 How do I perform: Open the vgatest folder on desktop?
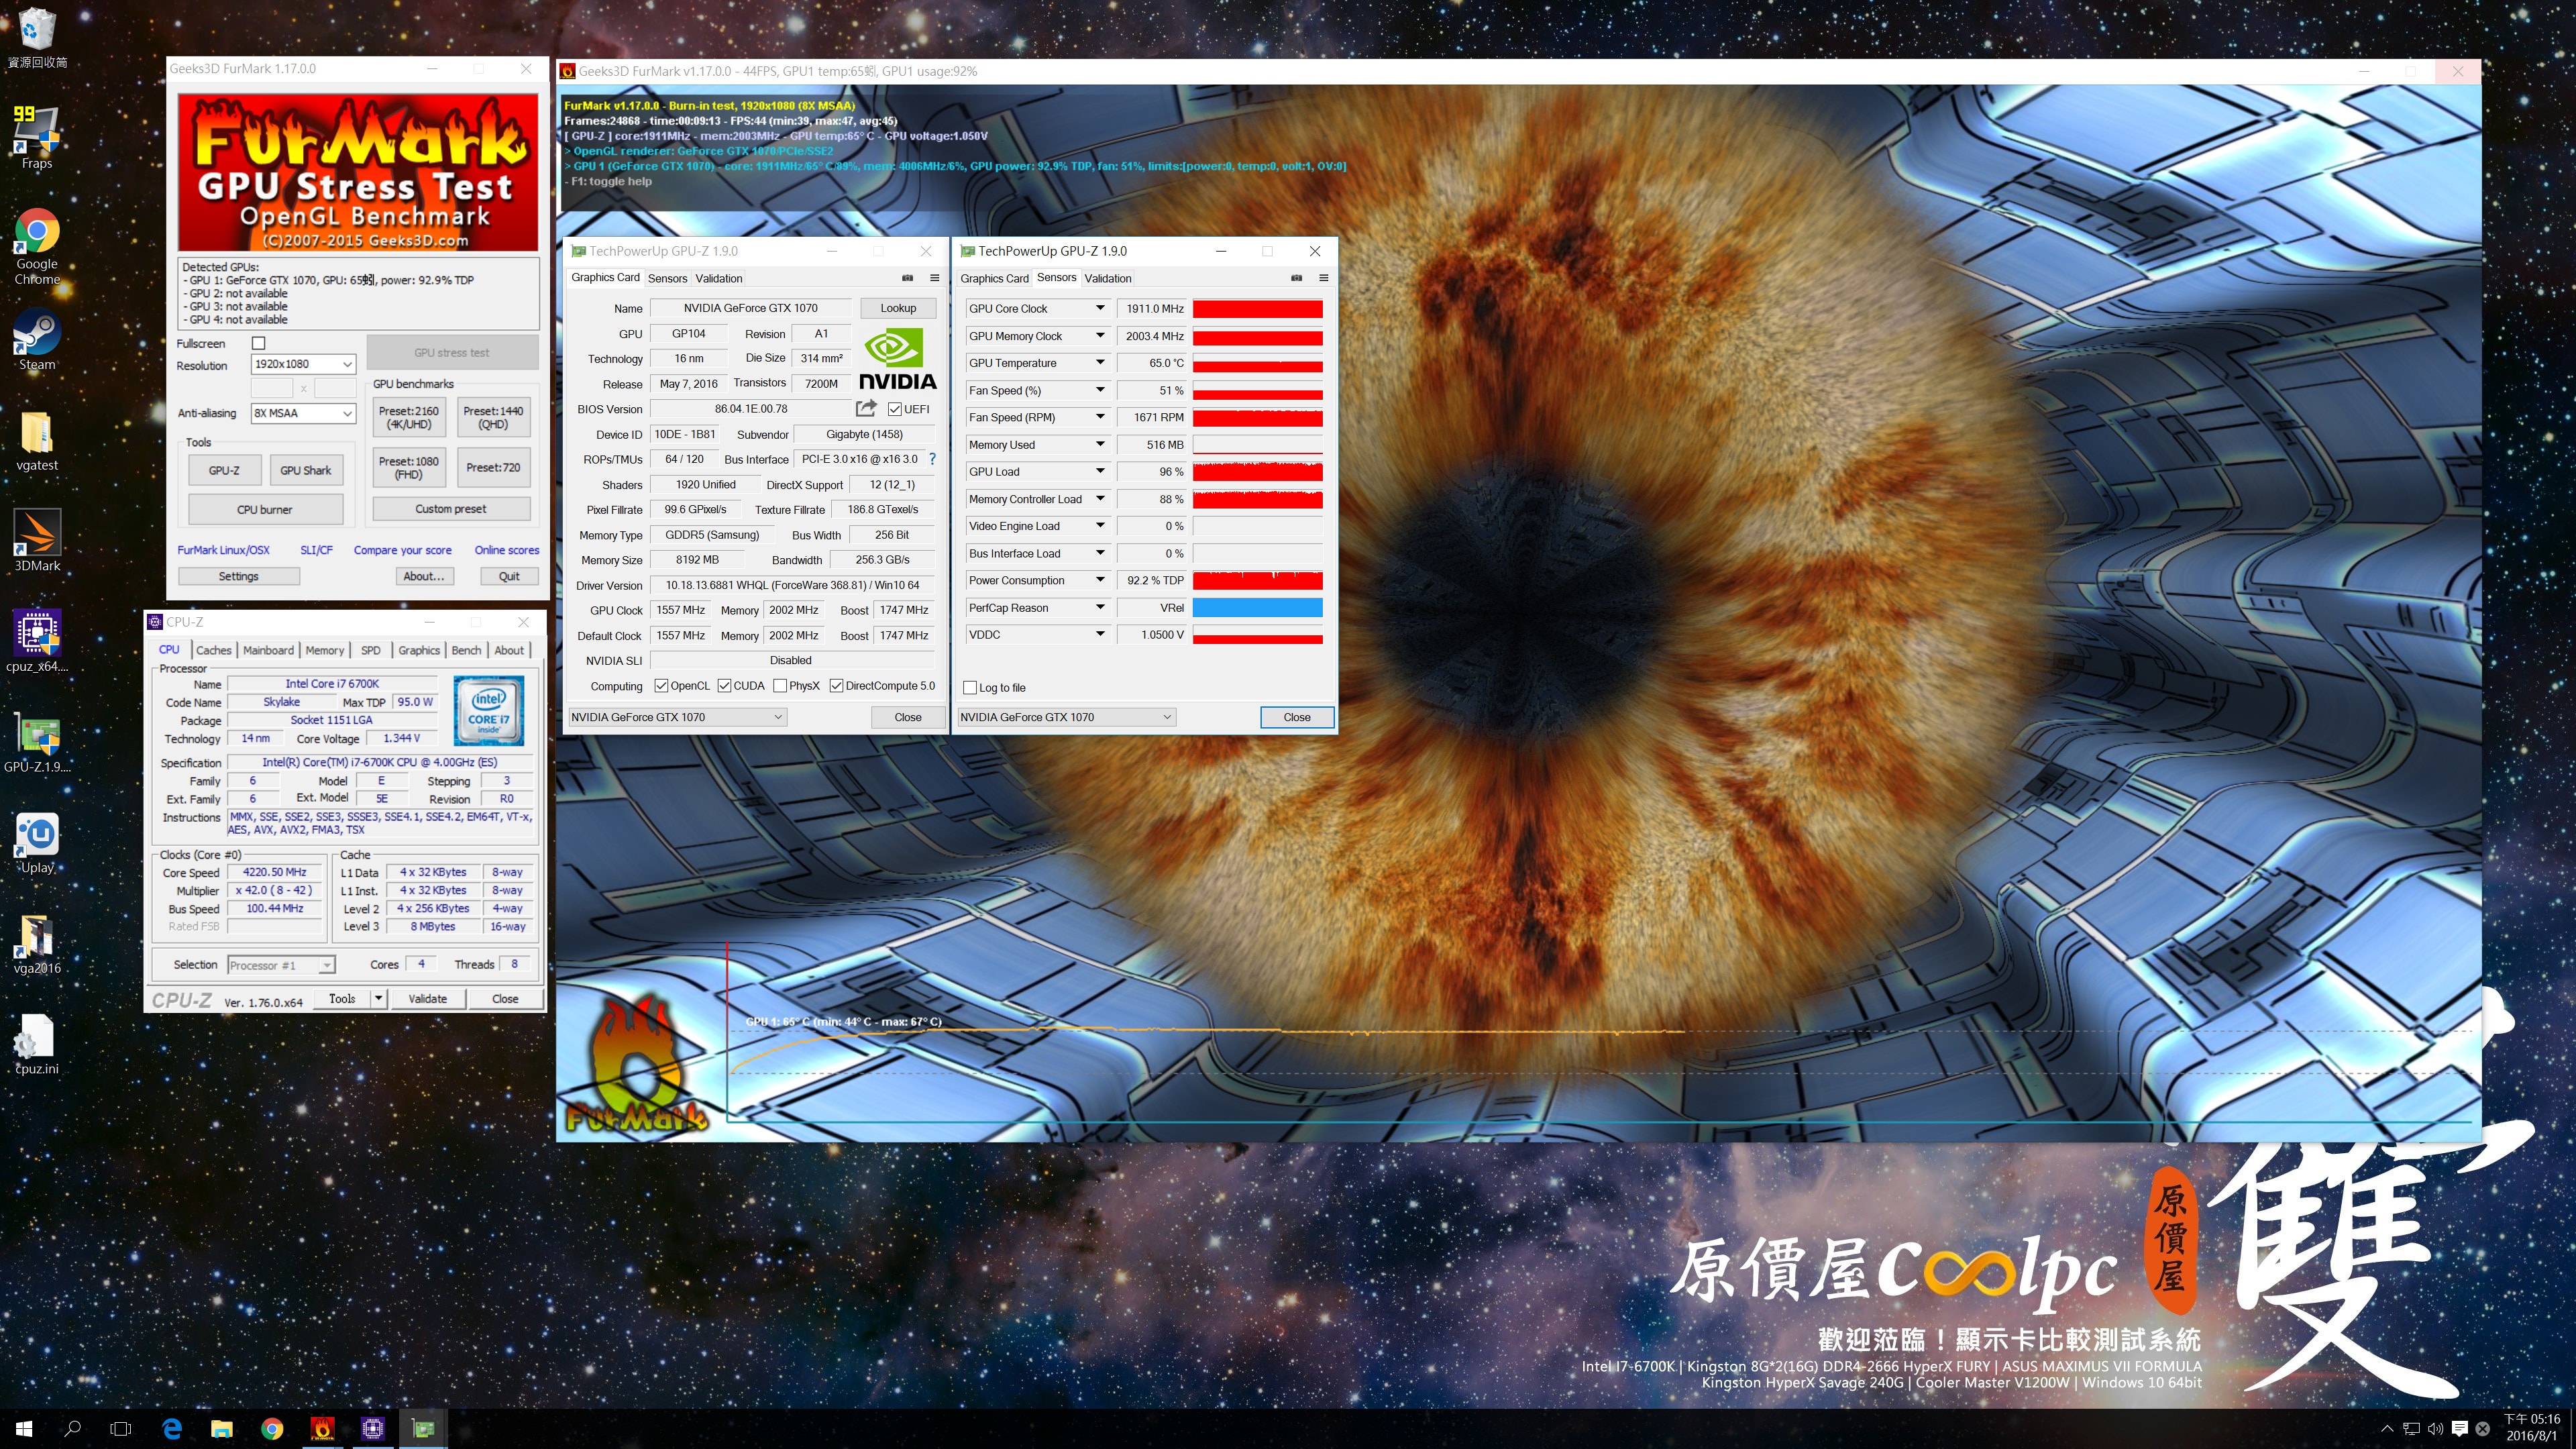[x=37, y=441]
